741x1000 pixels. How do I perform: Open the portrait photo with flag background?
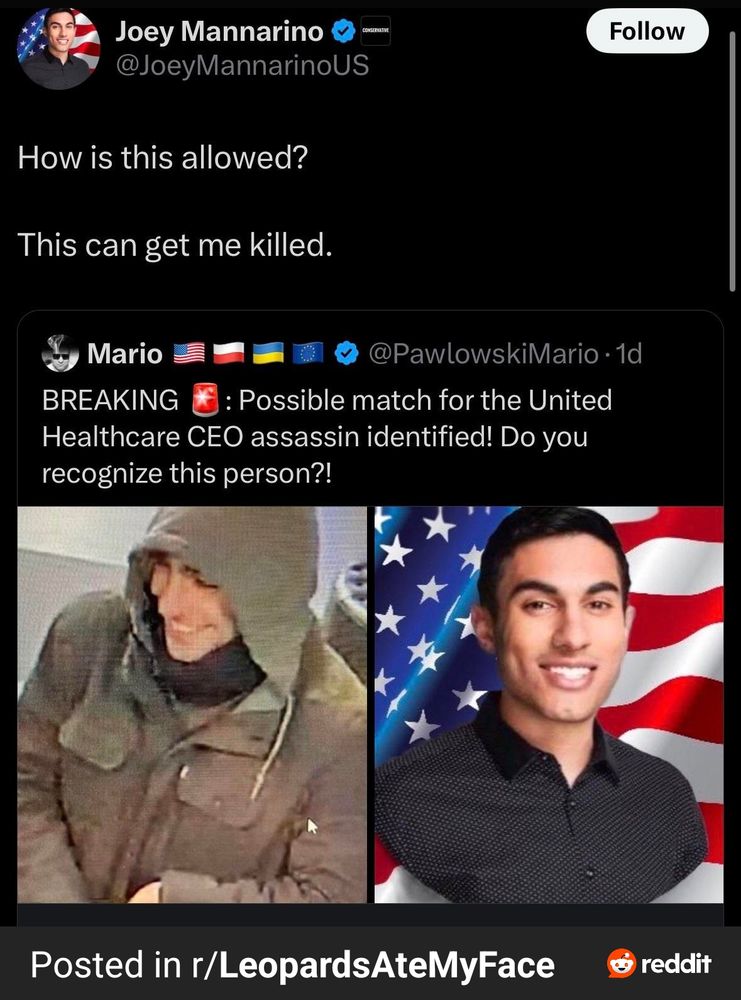549,705
